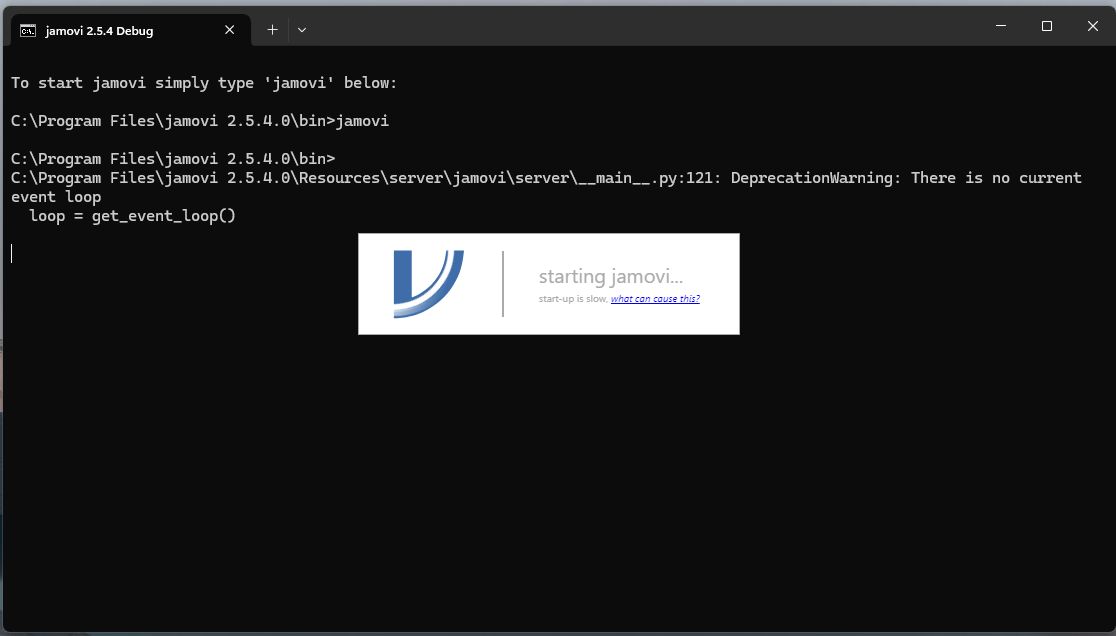The image size is (1116, 636).
Task: Minimize the terminal window
Action: [x=1001, y=26]
